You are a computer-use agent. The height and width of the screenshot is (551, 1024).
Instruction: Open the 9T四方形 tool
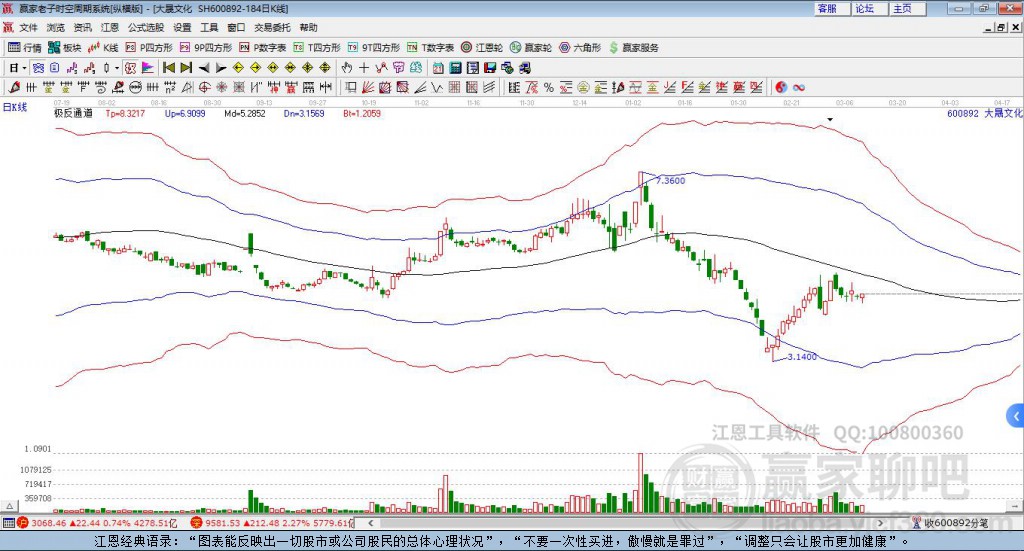(x=374, y=48)
